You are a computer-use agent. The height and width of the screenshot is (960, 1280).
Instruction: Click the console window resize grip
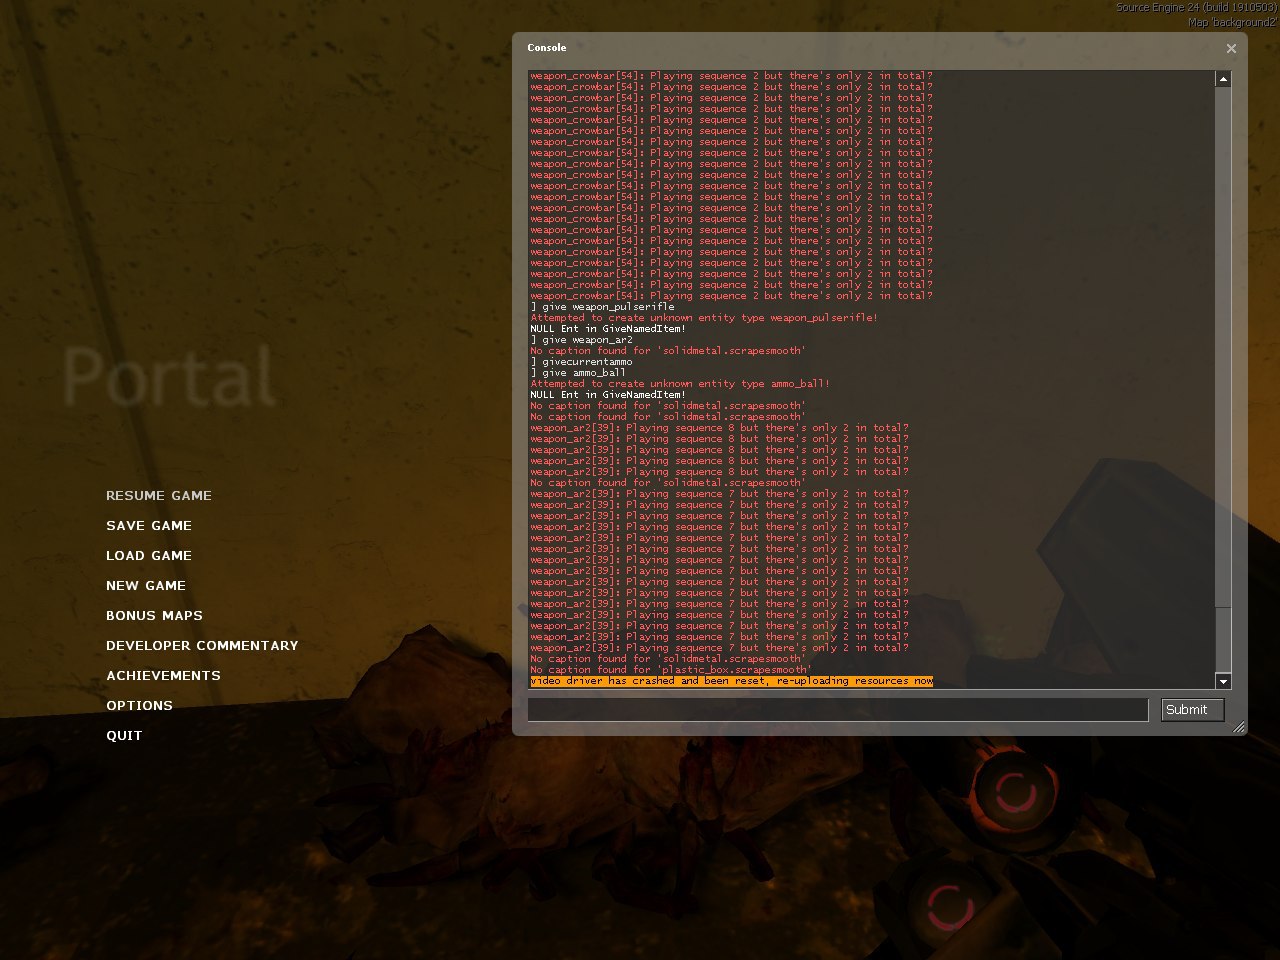tap(1239, 727)
